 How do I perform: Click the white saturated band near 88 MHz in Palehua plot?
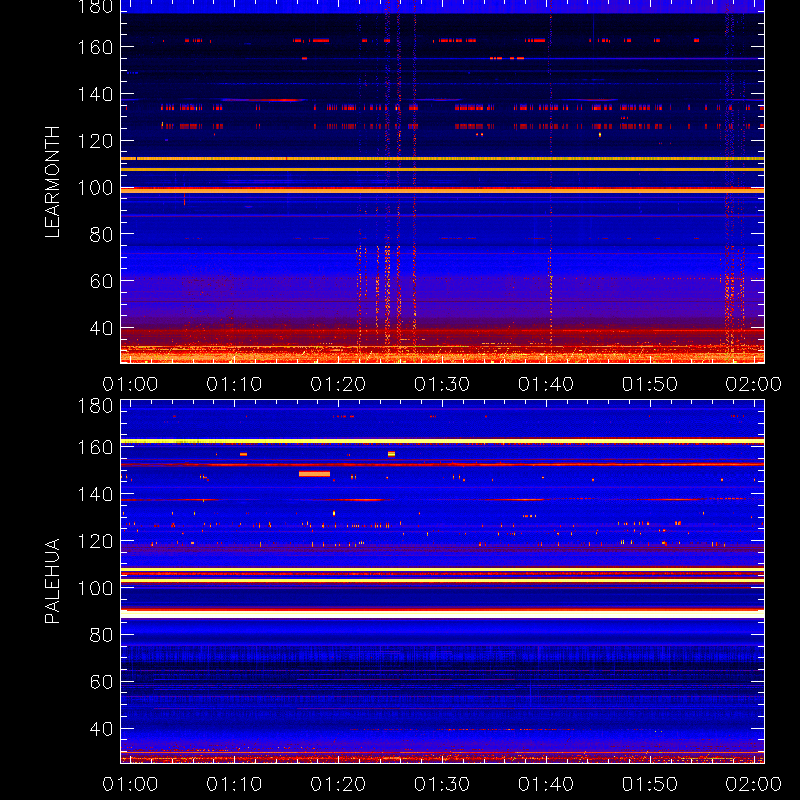pos(442,614)
